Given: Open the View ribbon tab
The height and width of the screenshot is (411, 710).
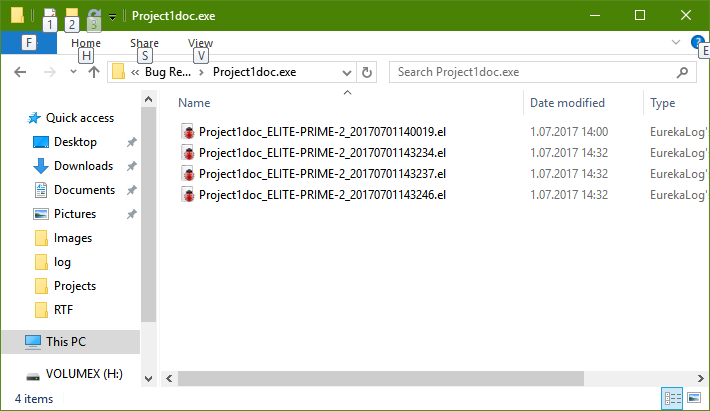Looking at the screenshot, I should 200,43.
